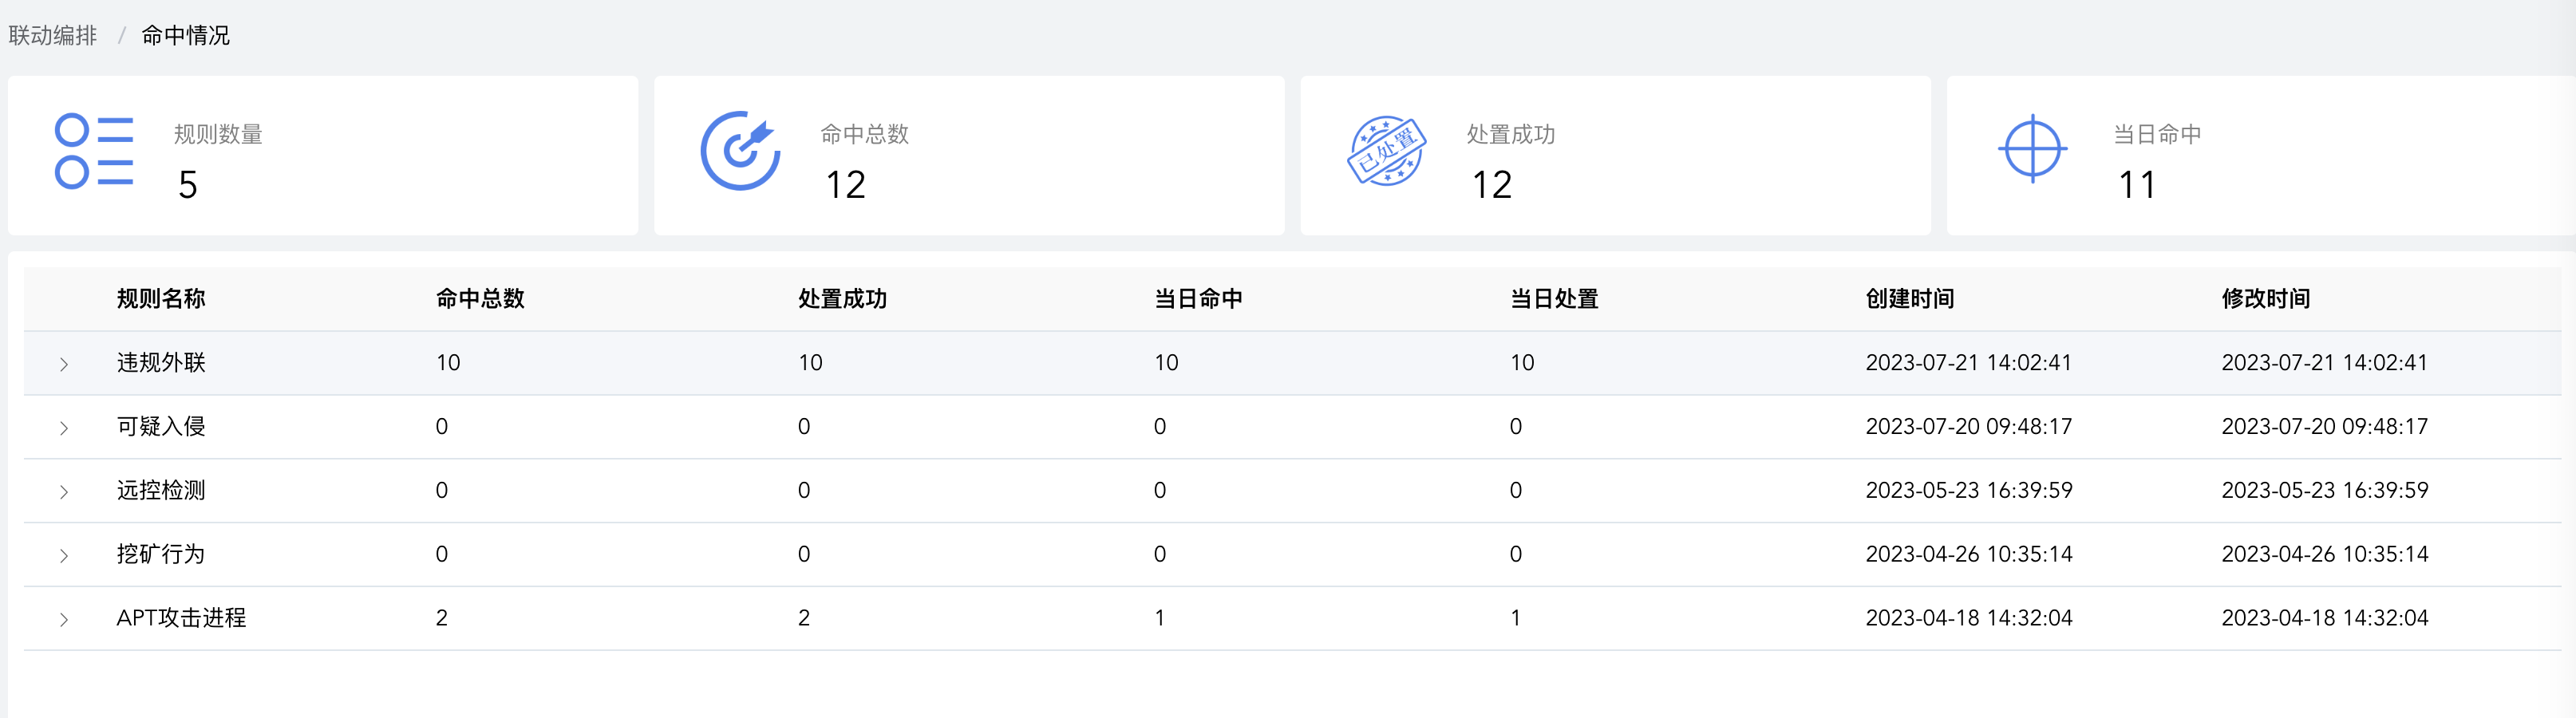2576x718 pixels.
Task: Expand the APT攻击进程 rule row
Action: (64, 620)
